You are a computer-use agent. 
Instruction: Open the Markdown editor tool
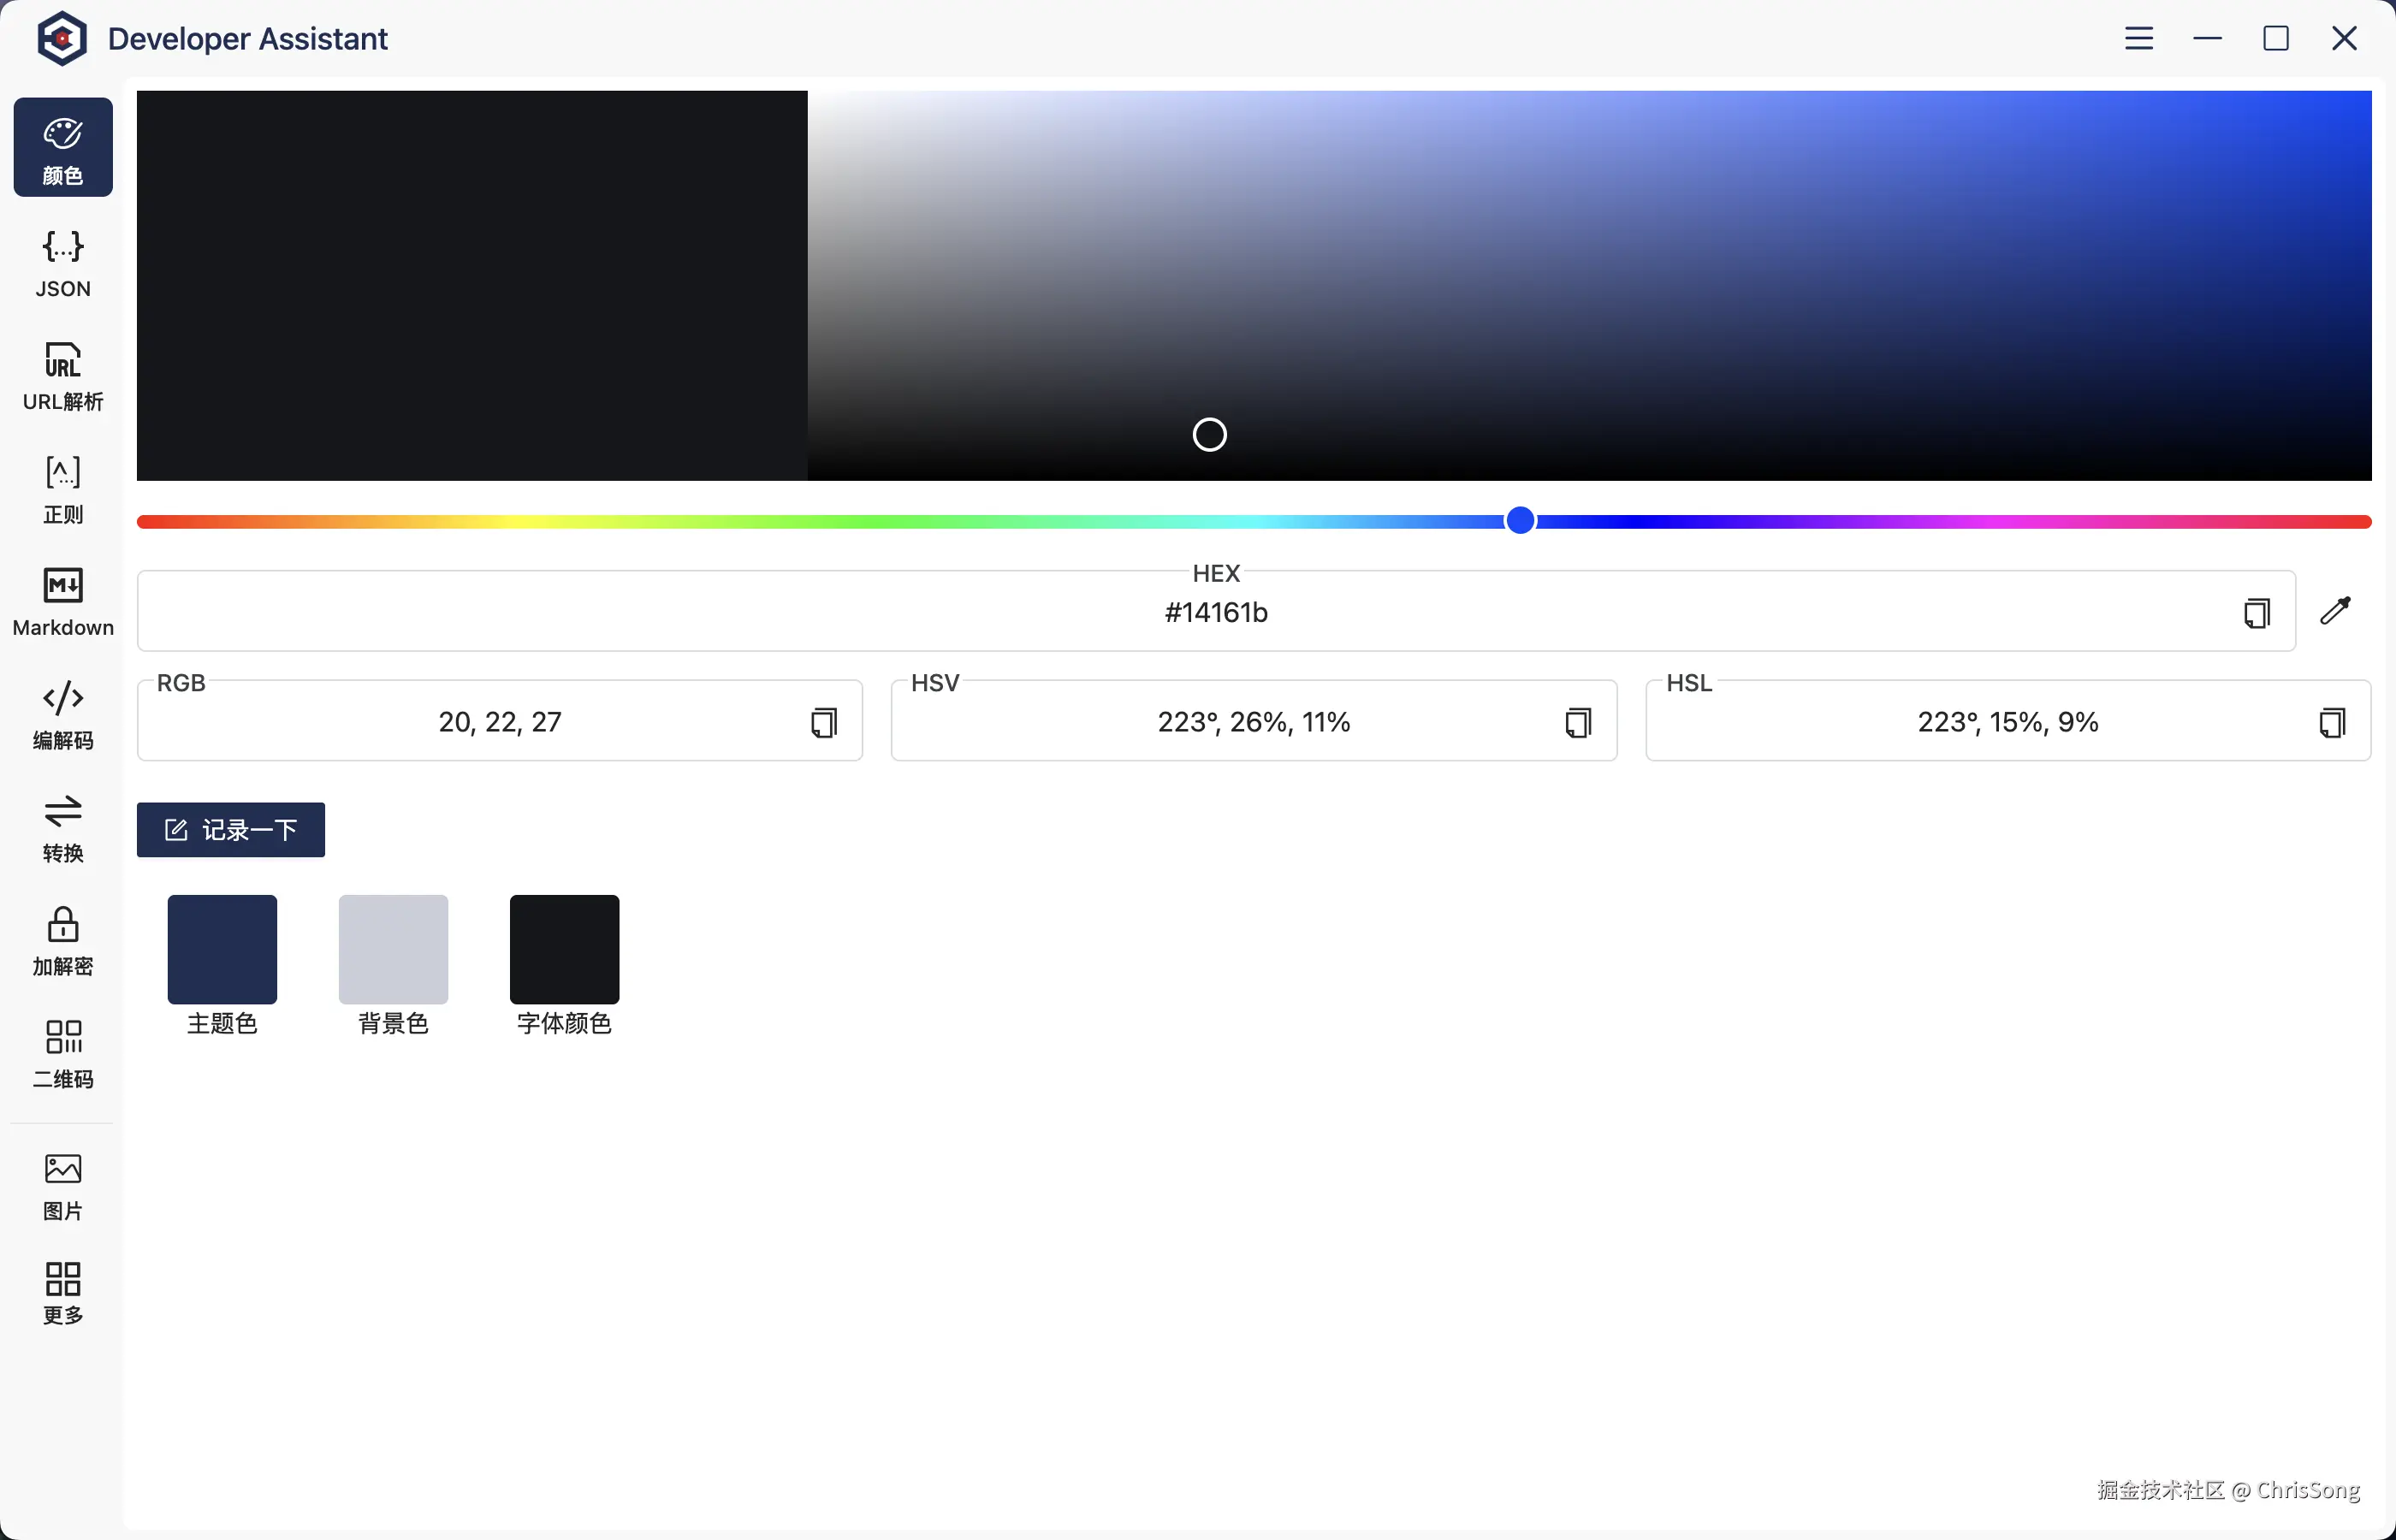63,602
